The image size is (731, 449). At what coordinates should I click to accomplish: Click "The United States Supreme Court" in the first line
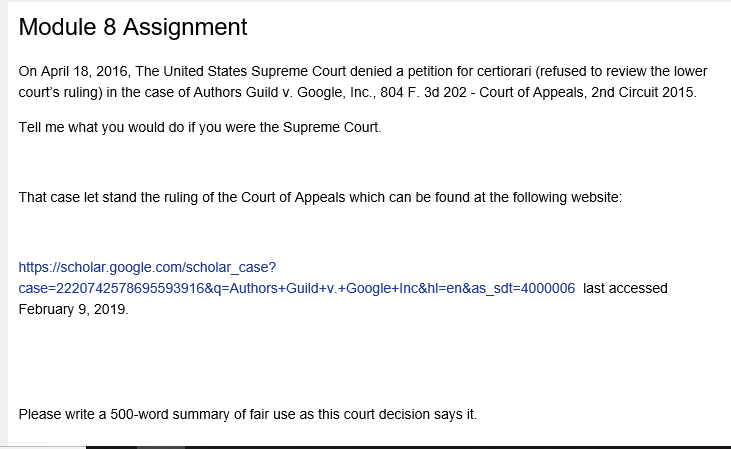coord(241,71)
